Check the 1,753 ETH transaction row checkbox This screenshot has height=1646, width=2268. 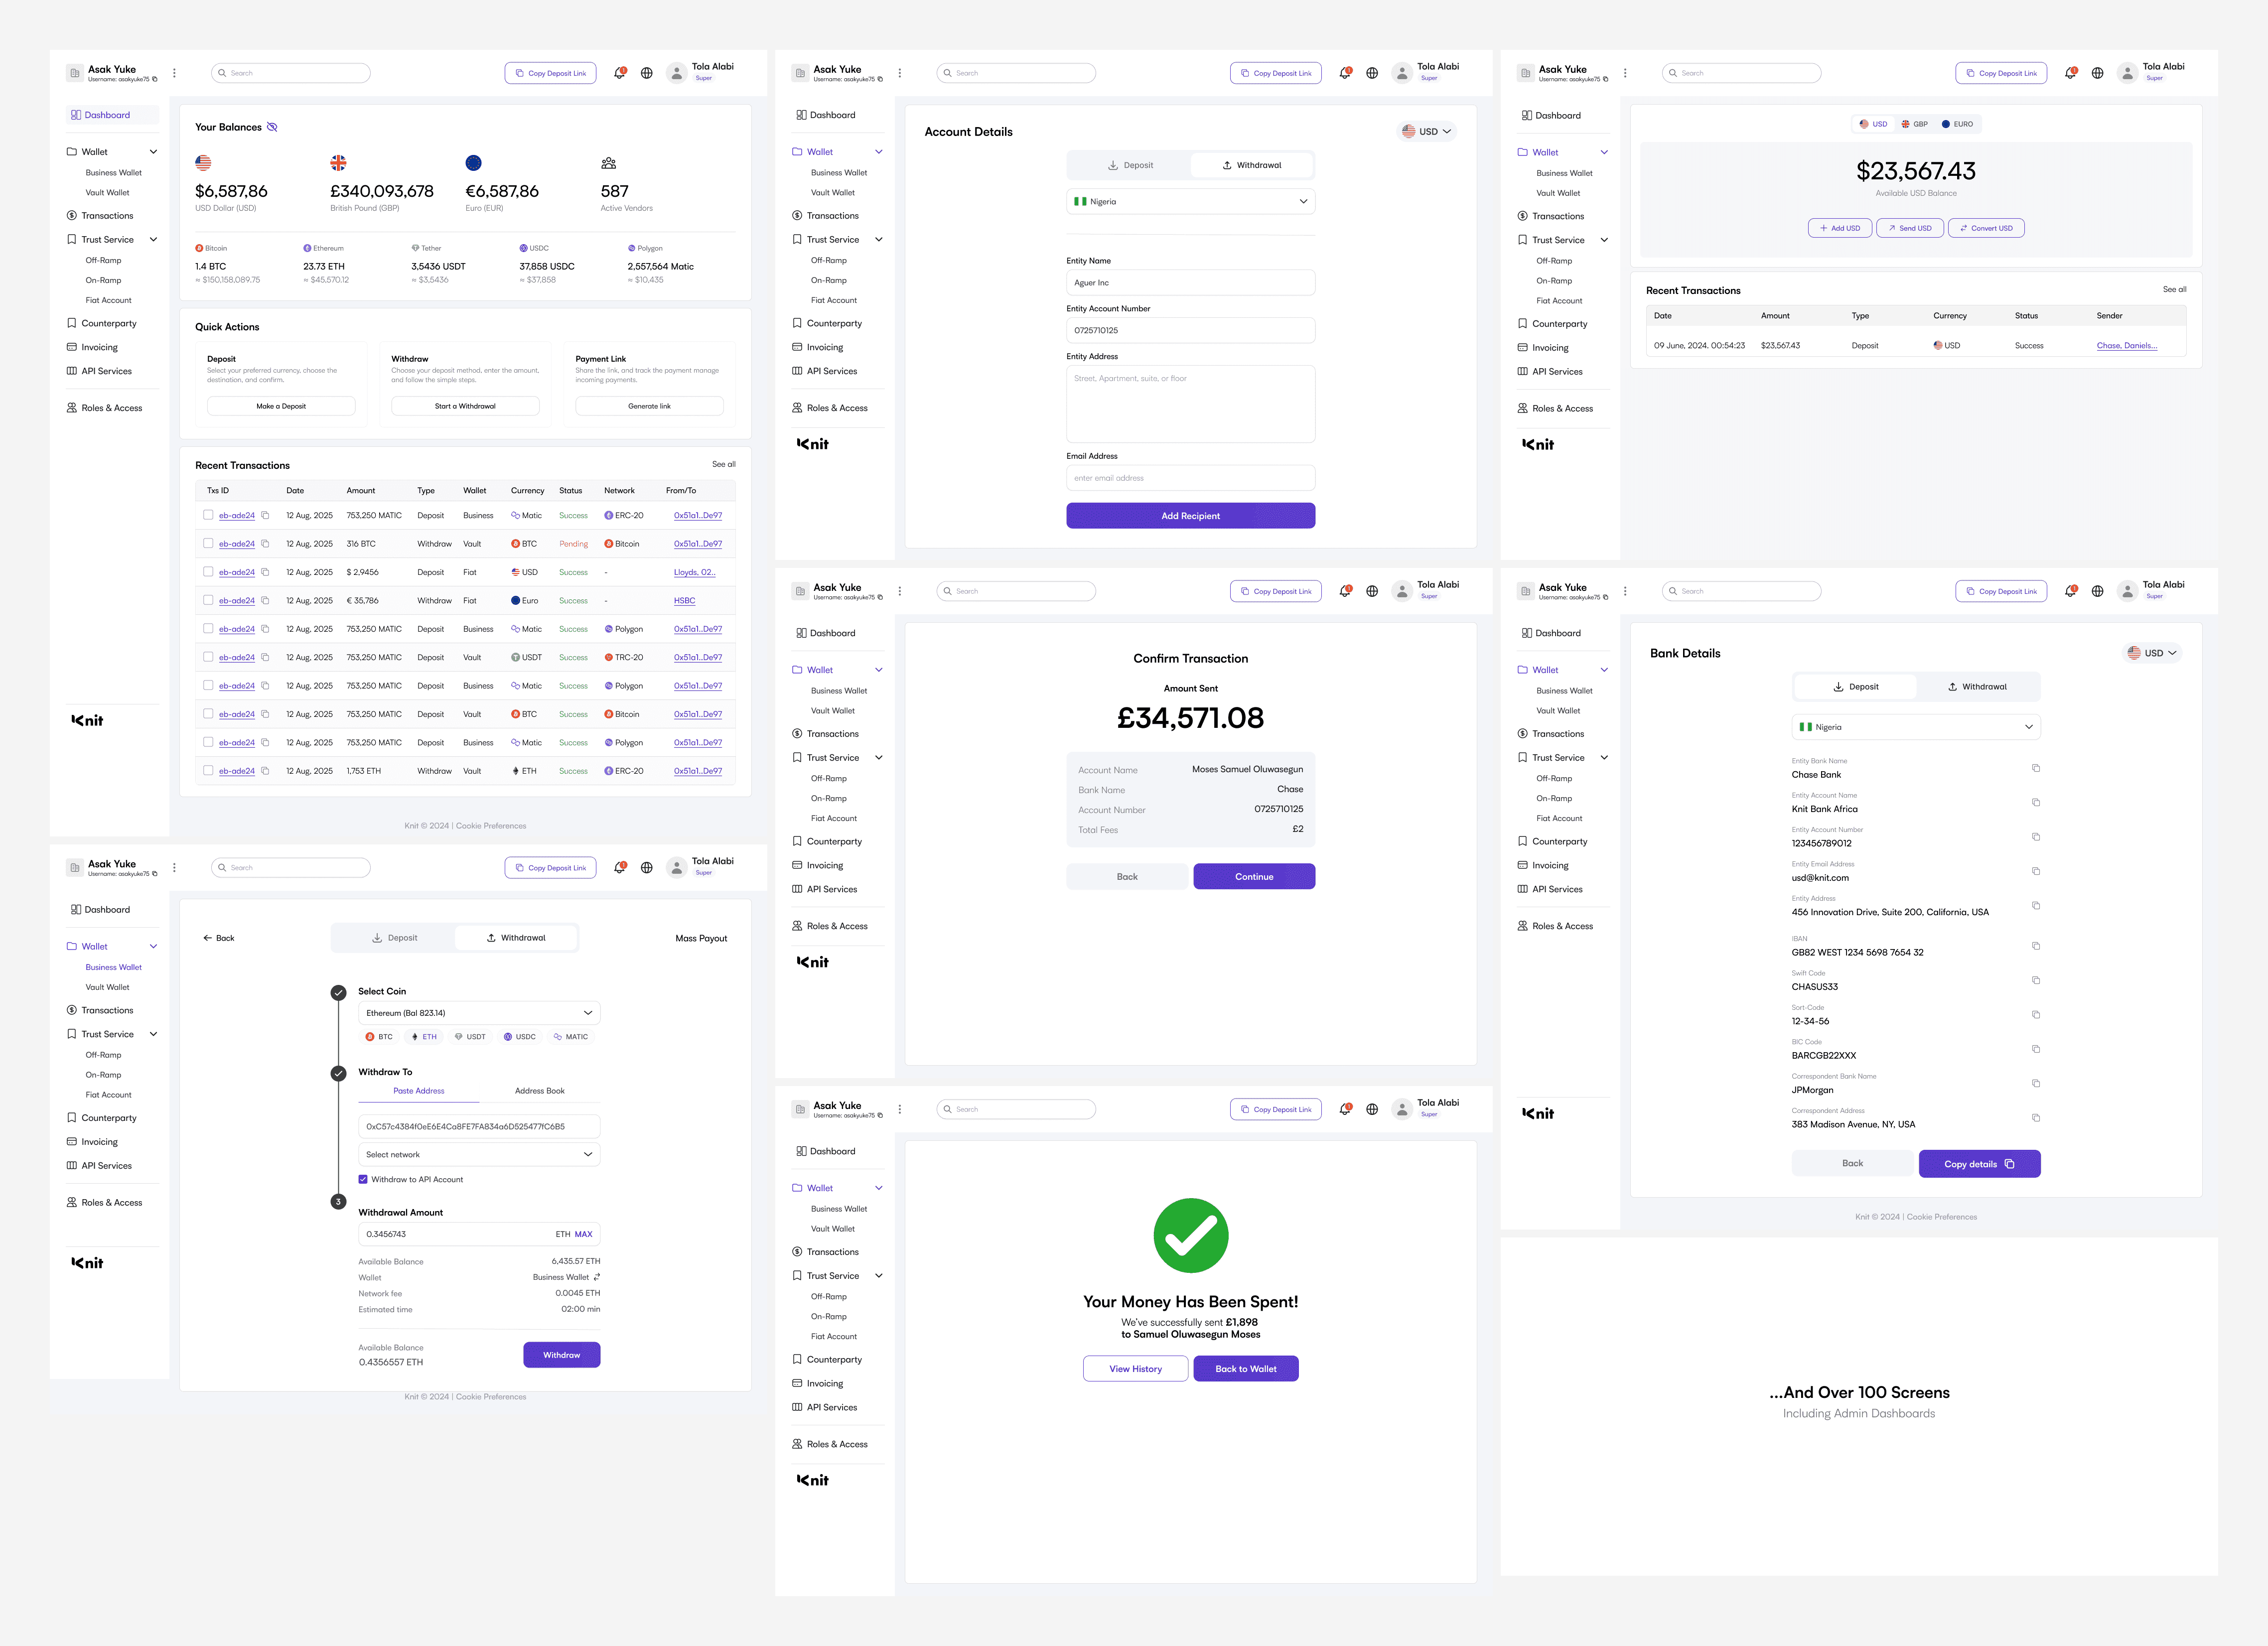(x=208, y=770)
